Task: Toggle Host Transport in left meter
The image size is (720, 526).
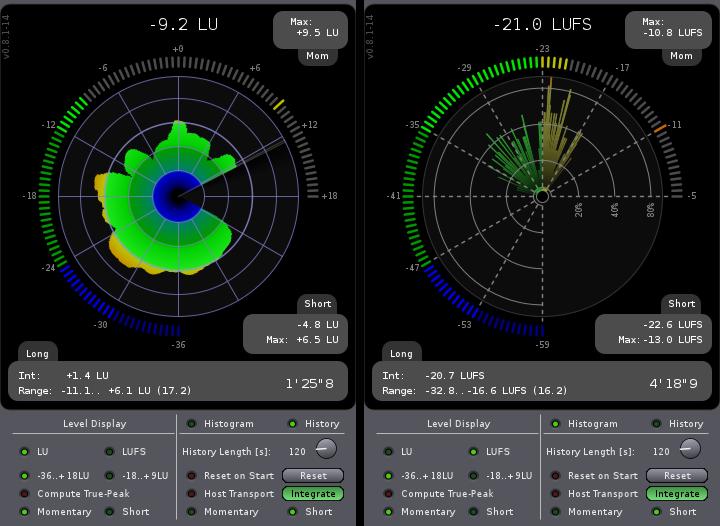Action: (191, 494)
